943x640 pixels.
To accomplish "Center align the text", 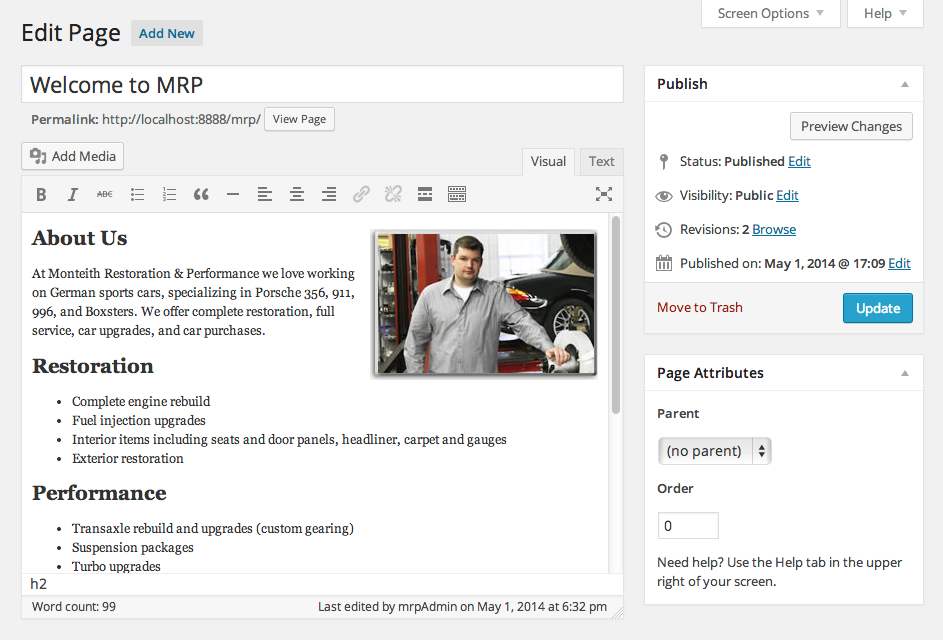I will (x=297, y=195).
